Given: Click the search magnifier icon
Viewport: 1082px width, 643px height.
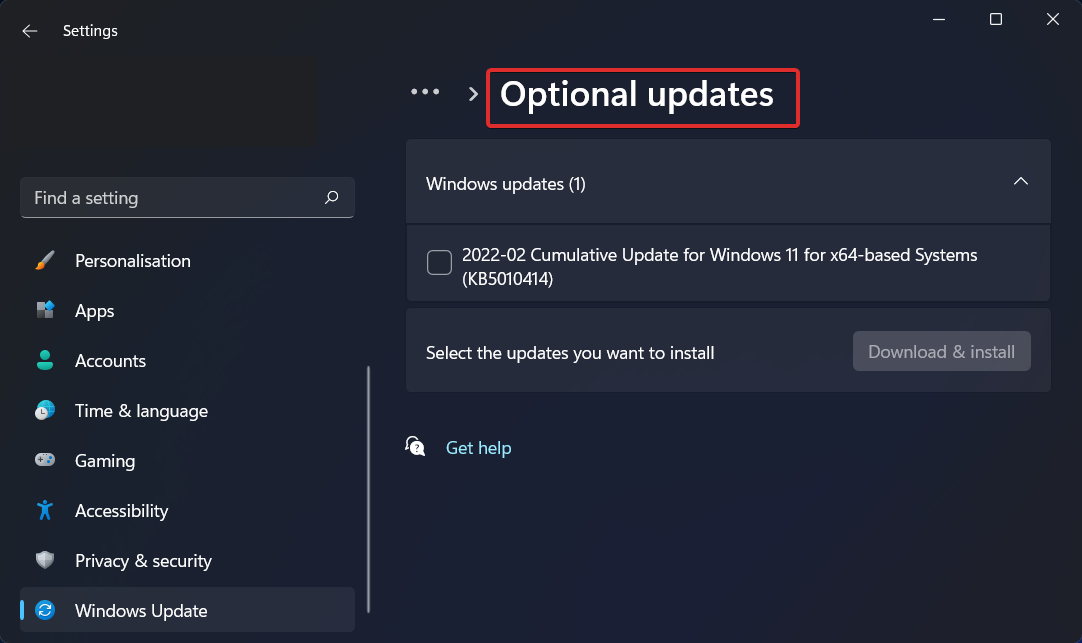Looking at the screenshot, I should tap(331, 197).
